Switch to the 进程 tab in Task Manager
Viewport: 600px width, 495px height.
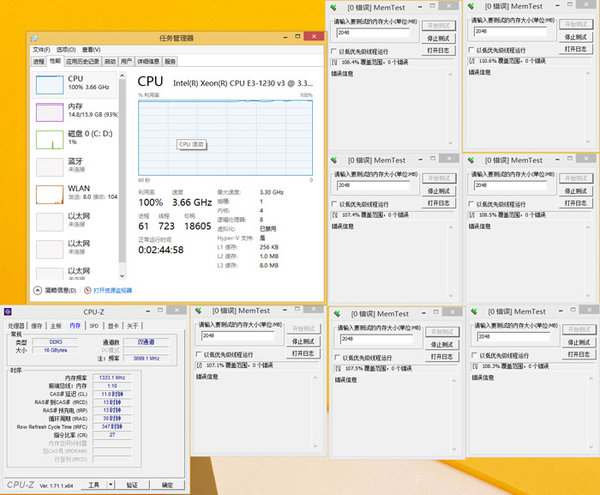pos(39,62)
